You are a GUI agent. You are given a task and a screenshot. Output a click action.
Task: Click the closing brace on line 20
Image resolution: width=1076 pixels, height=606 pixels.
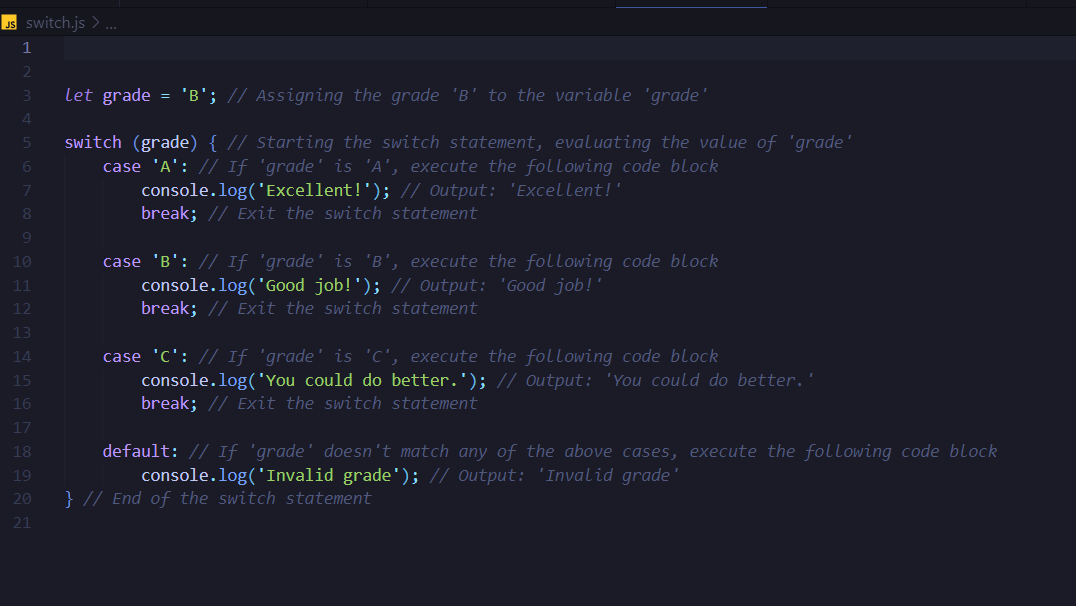point(68,498)
